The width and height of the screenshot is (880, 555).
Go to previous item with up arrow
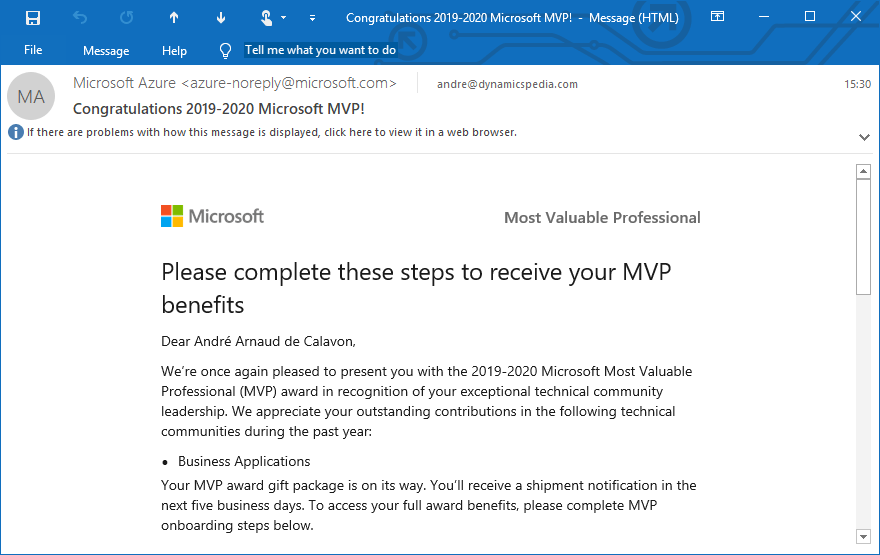coord(174,18)
